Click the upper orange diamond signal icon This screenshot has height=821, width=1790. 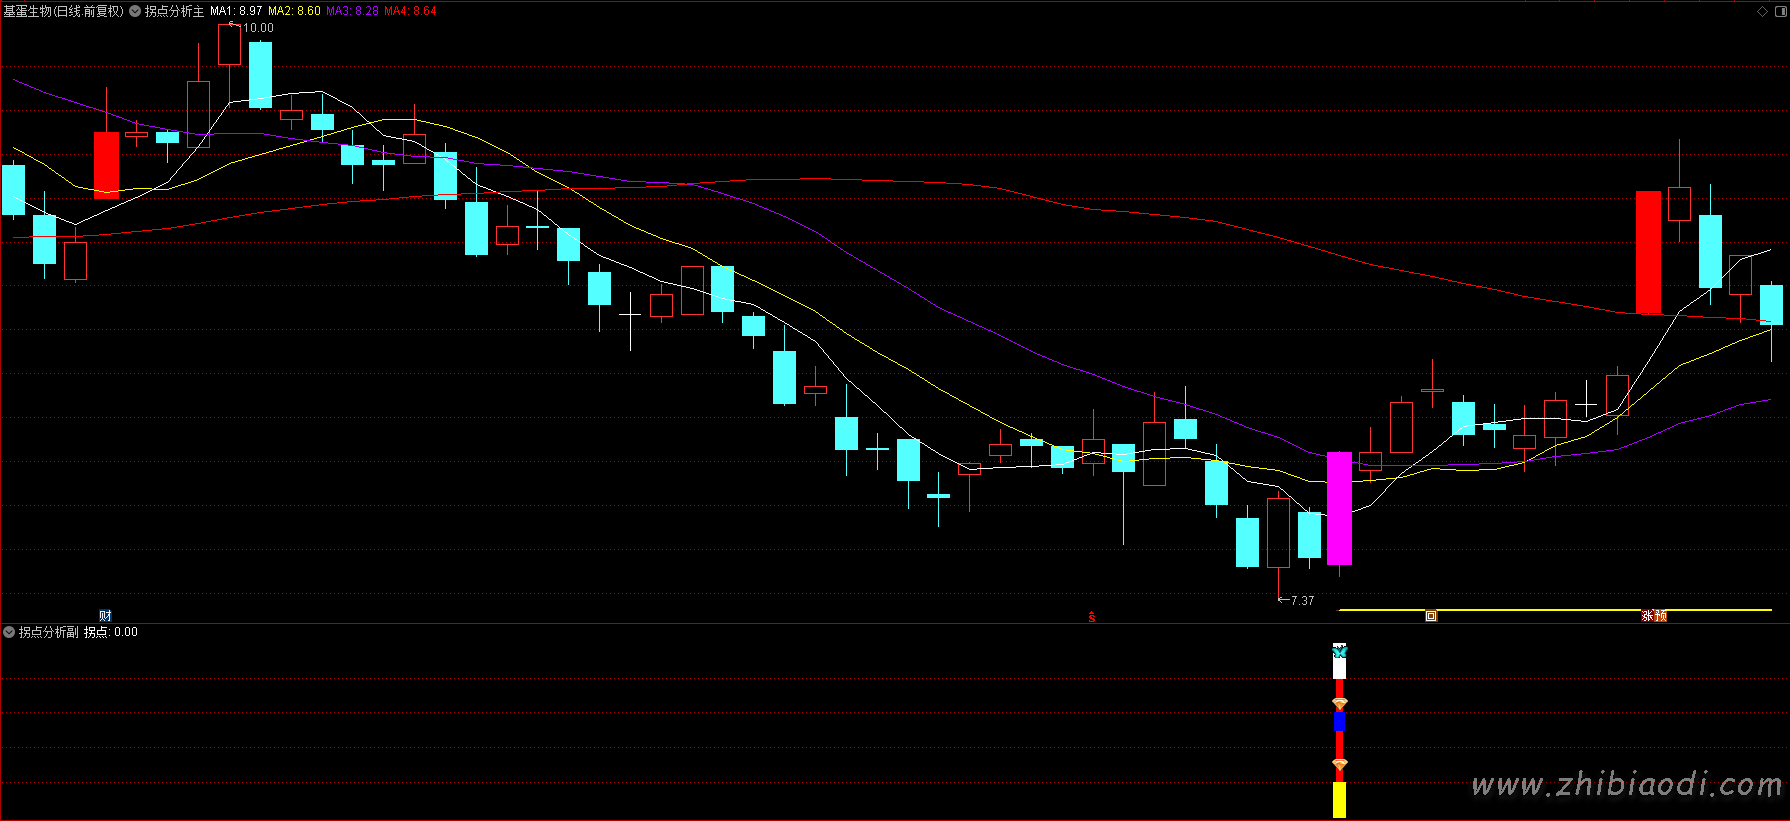point(1340,704)
